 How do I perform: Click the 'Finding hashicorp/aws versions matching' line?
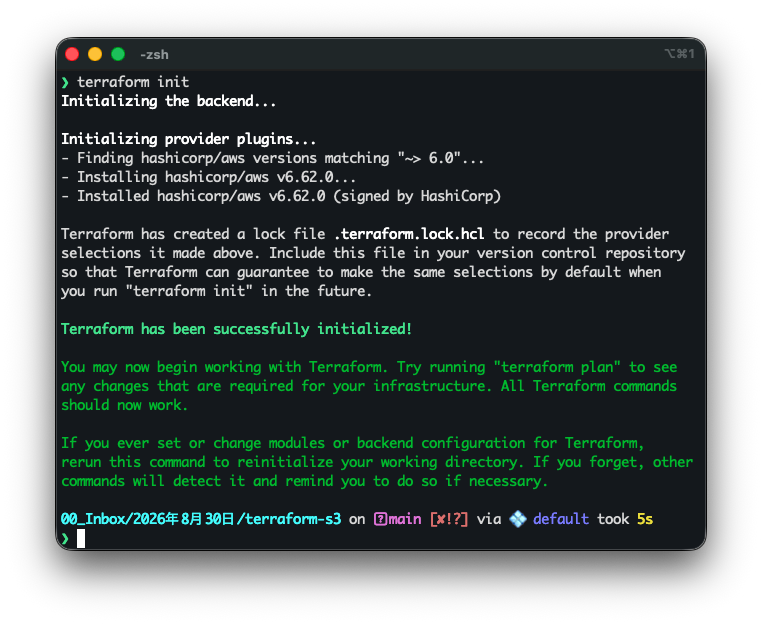click(273, 158)
